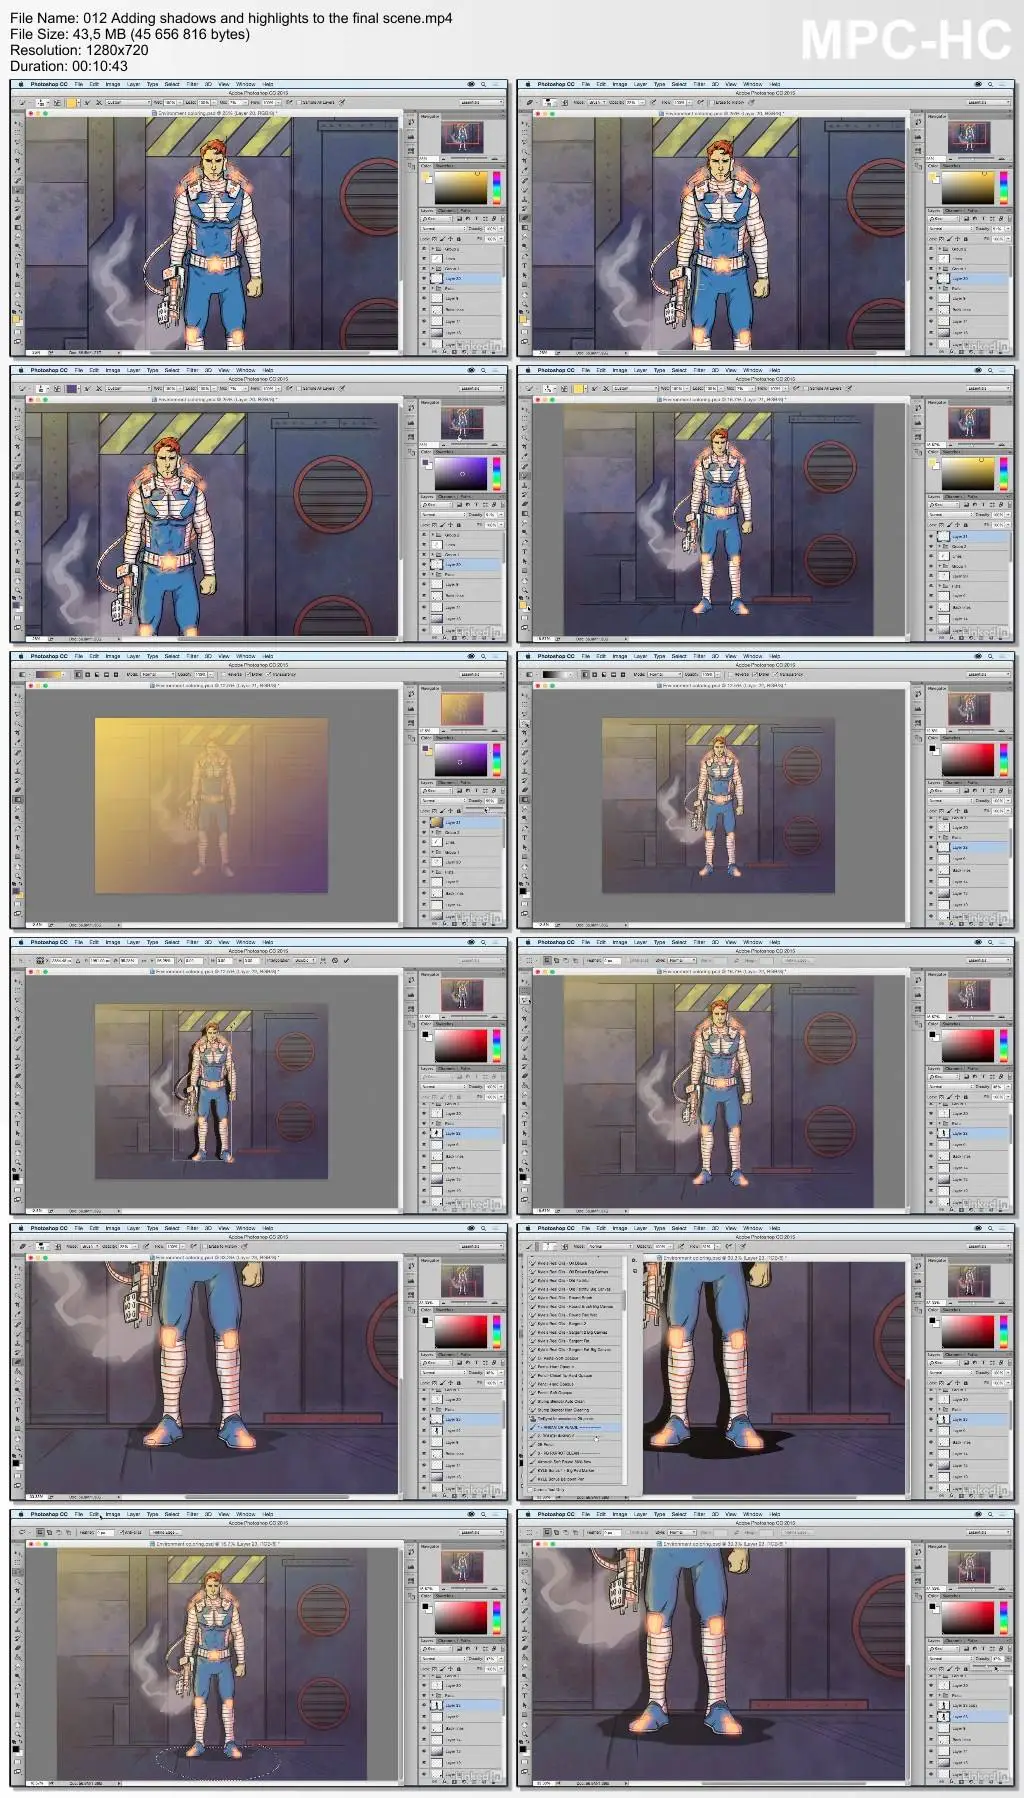Open workspace switcher dropdown in top-left frame
1024x1798 pixels.
pos(481,103)
